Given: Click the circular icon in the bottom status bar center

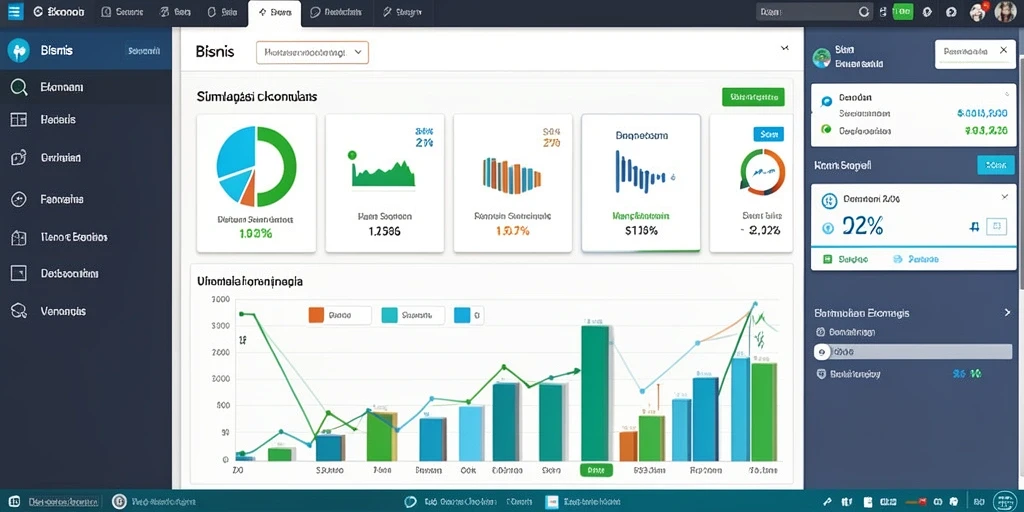Looking at the screenshot, I should (410, 502).
